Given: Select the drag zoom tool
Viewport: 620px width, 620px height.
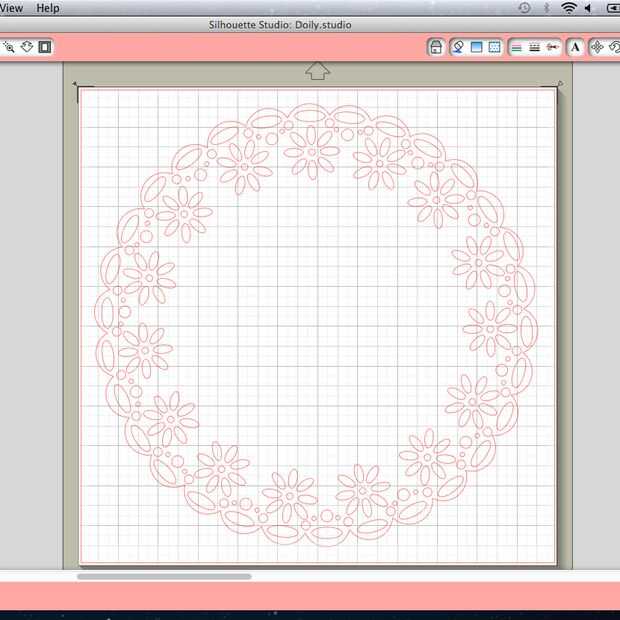Looking at the screenshot, I should point(9,47).
